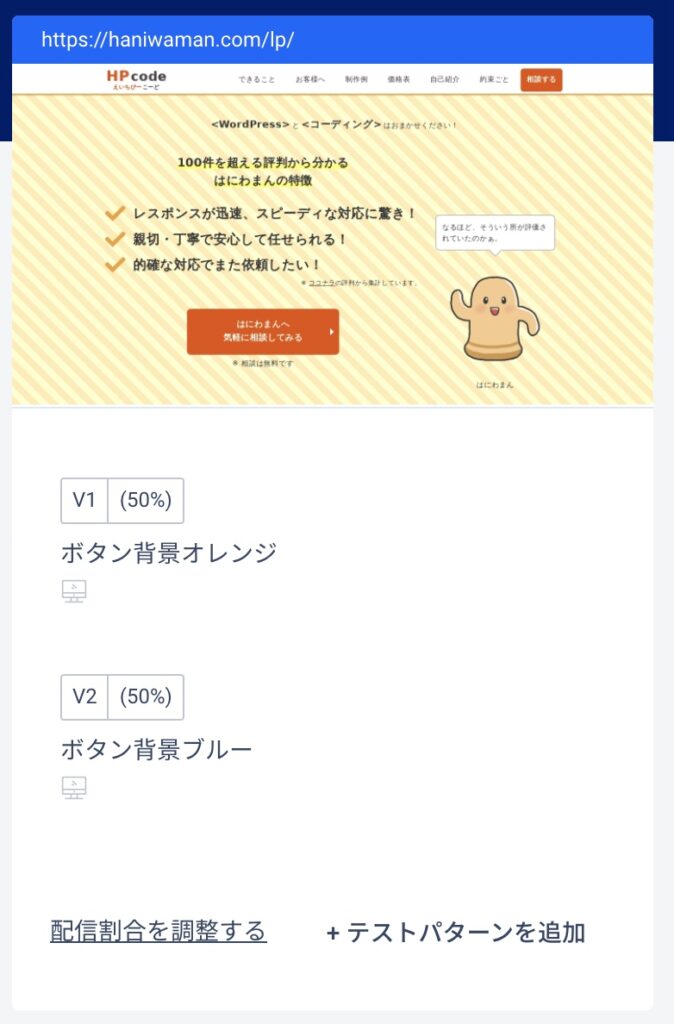The height and width of the screenshot is (1024, 674).
Task: Click the checkmark beside レスポンスが迅速
Action: [115, 213]
